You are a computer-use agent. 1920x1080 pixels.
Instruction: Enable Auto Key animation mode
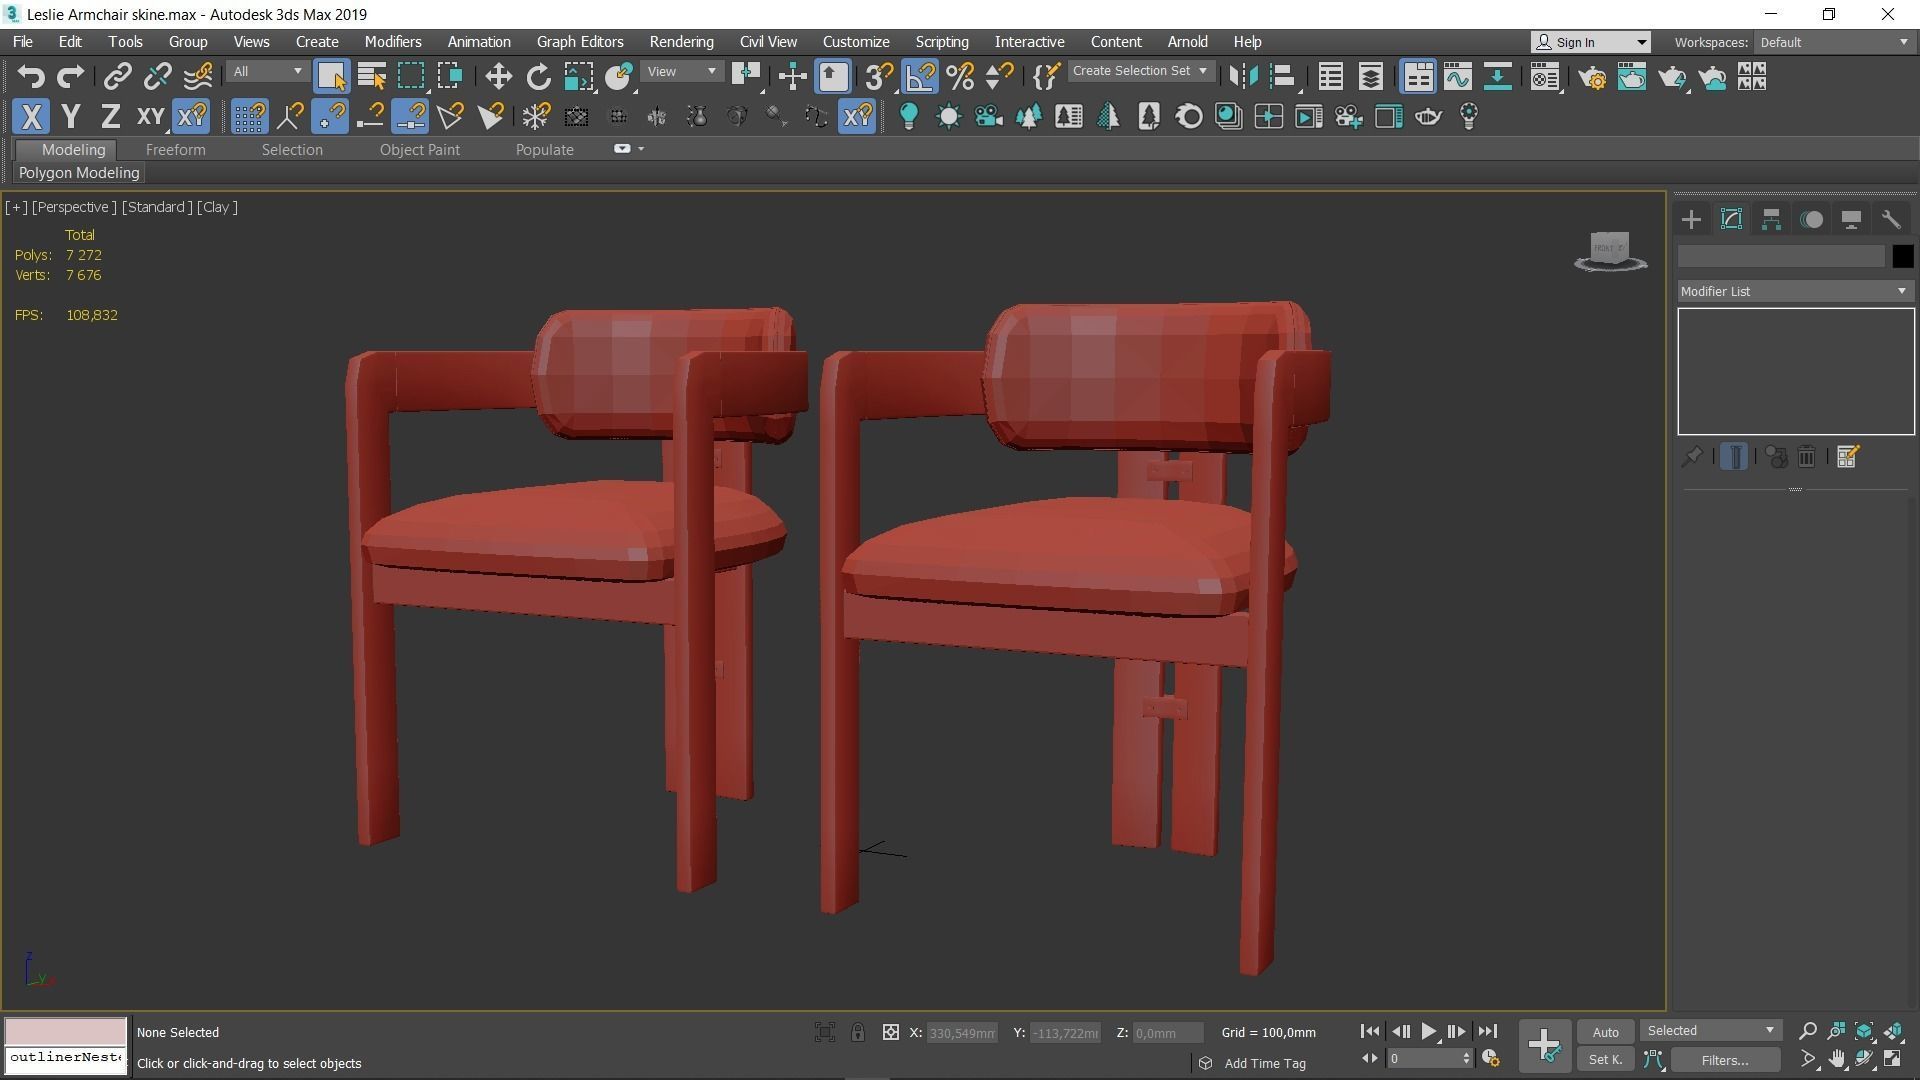(1605, 1031)
